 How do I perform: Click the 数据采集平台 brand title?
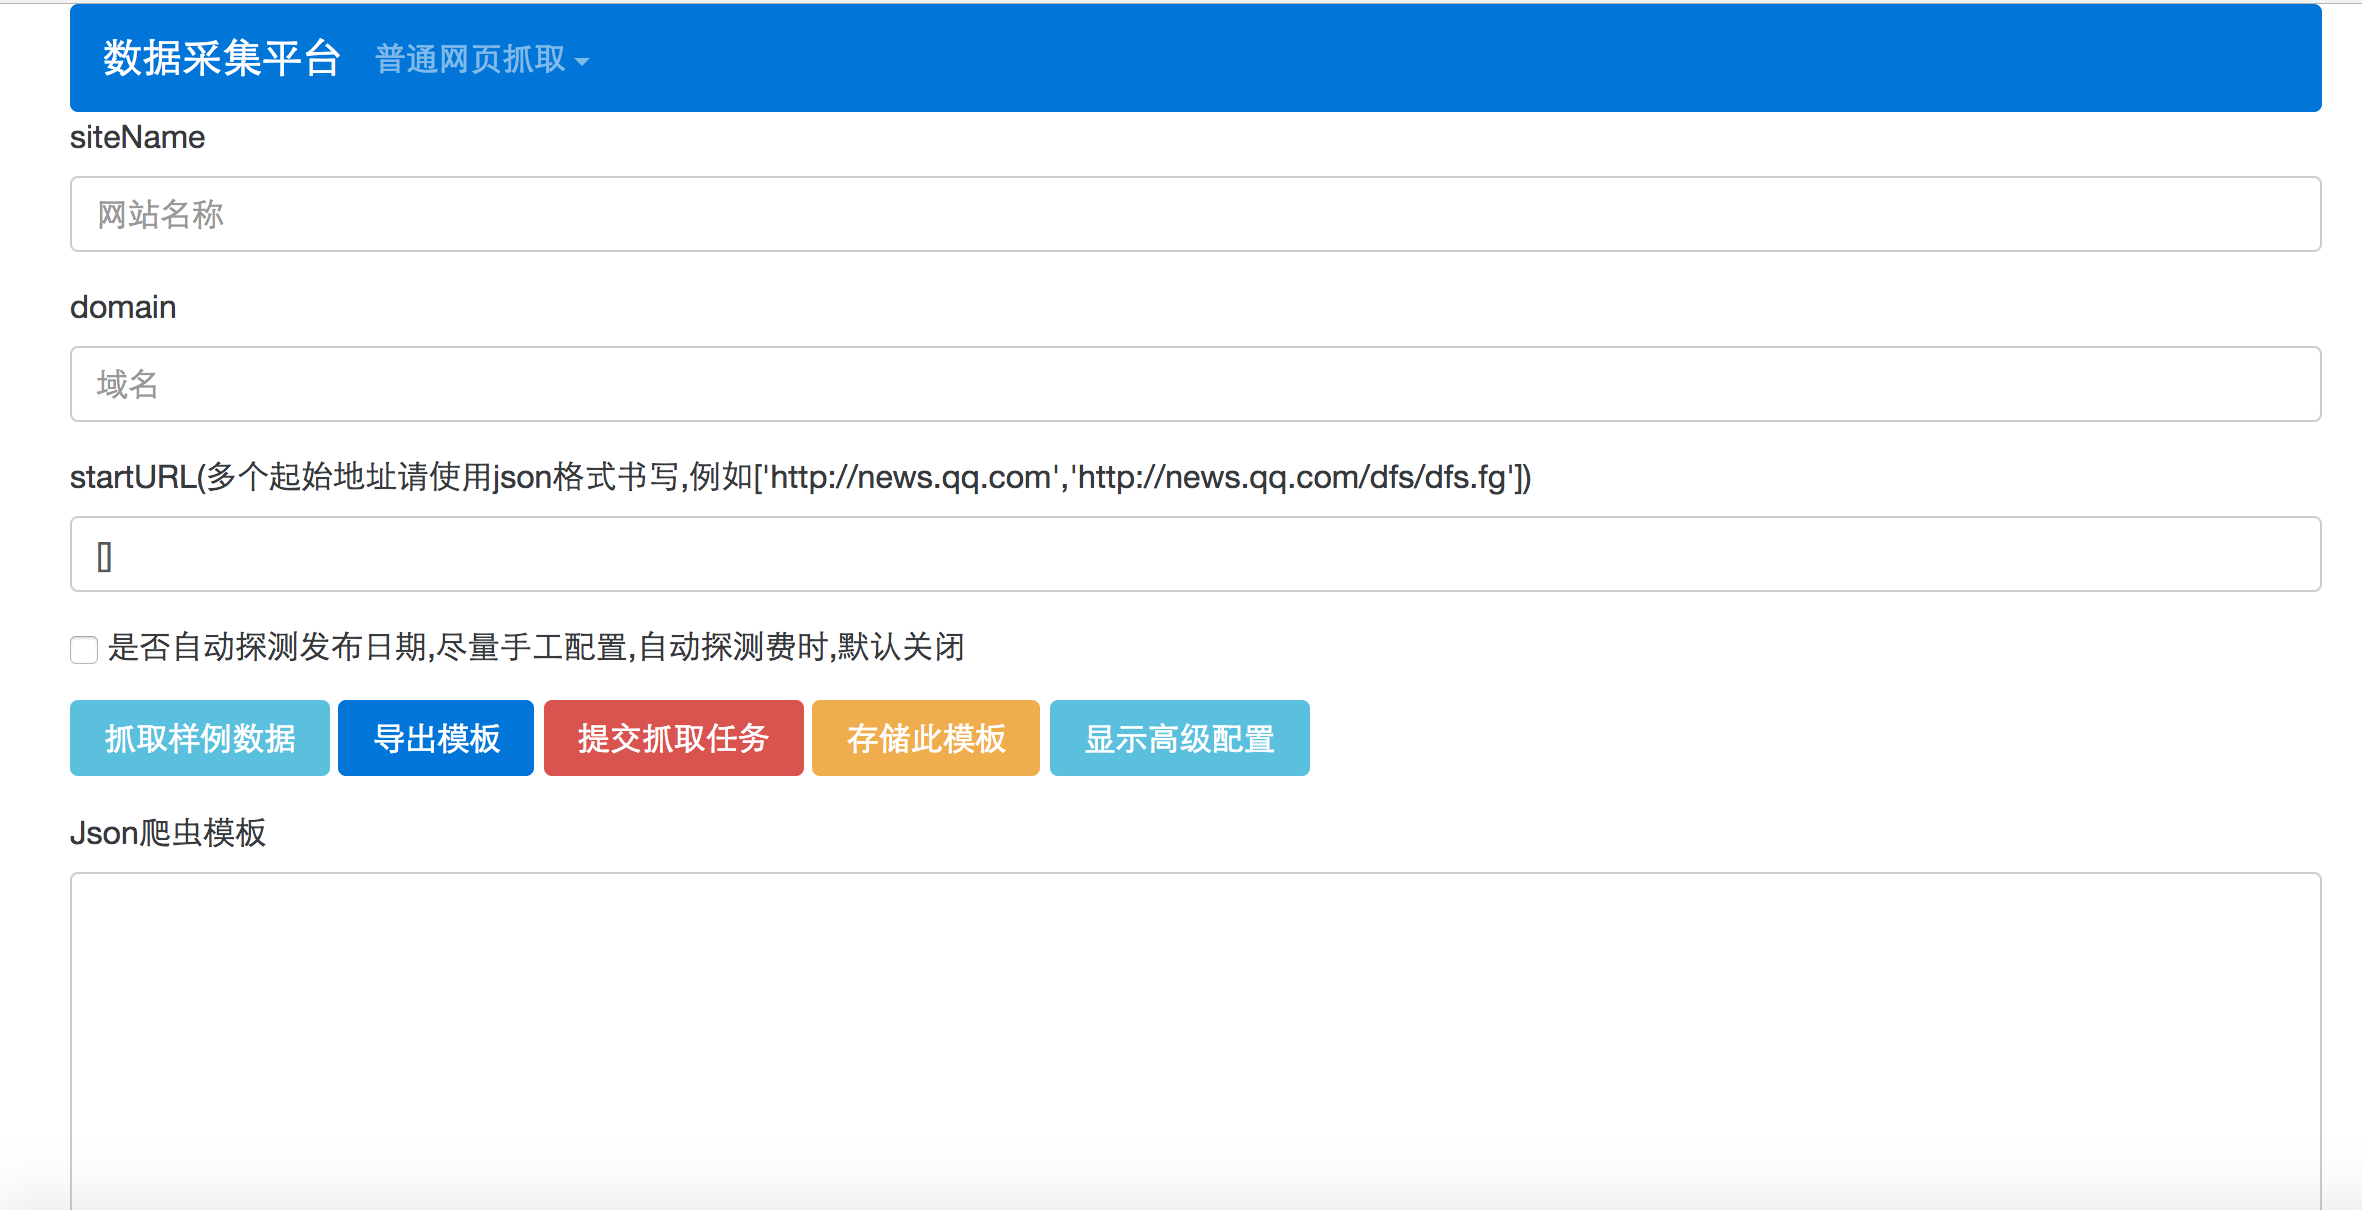tap(221, 58)
